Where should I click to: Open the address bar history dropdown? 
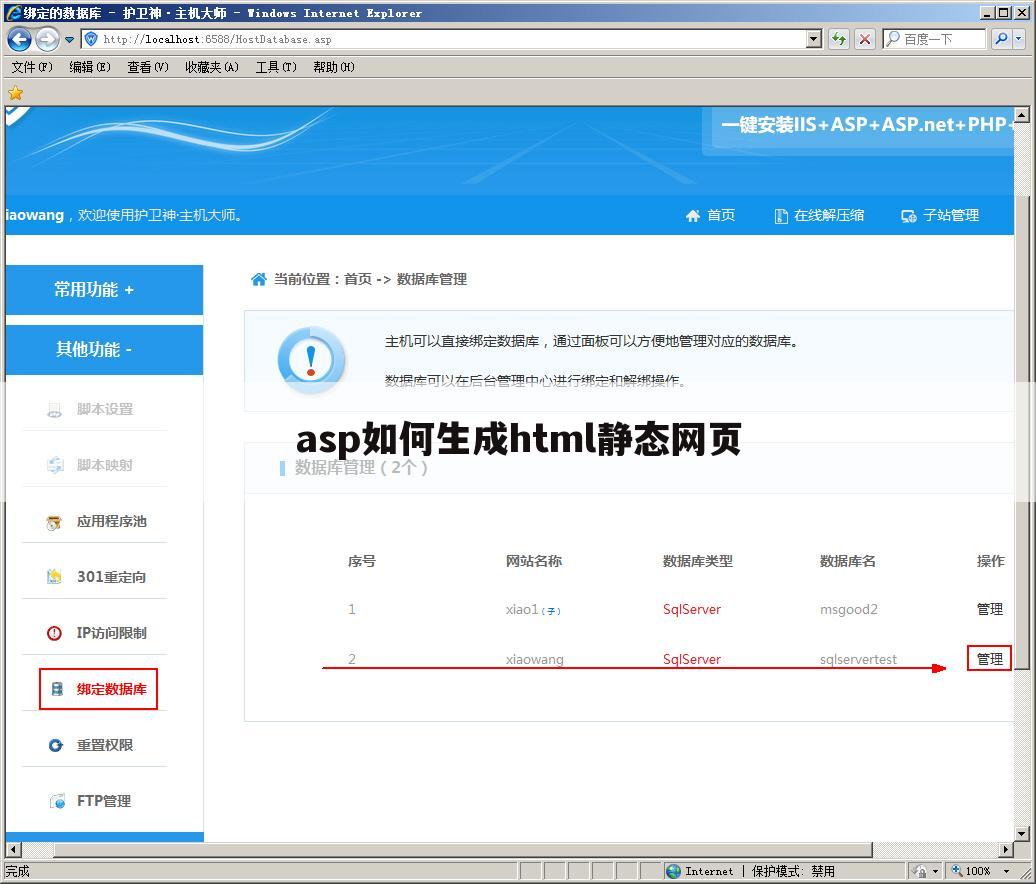click(814, 39)
